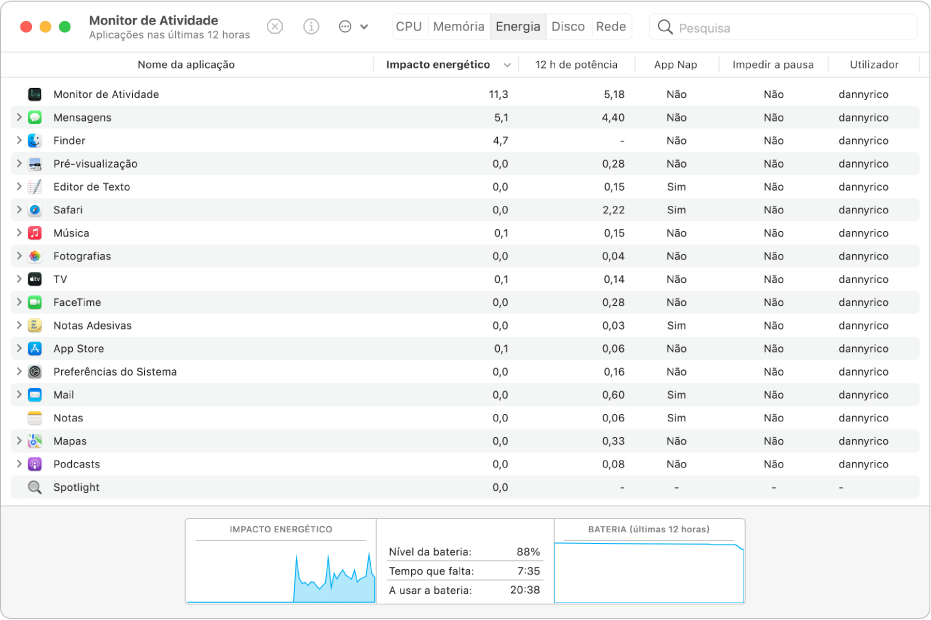Image resolution: width=931 pixels, height=620 pixels.
Task: Click the Mail envelope icon
Action: click(x=35, y=395)
